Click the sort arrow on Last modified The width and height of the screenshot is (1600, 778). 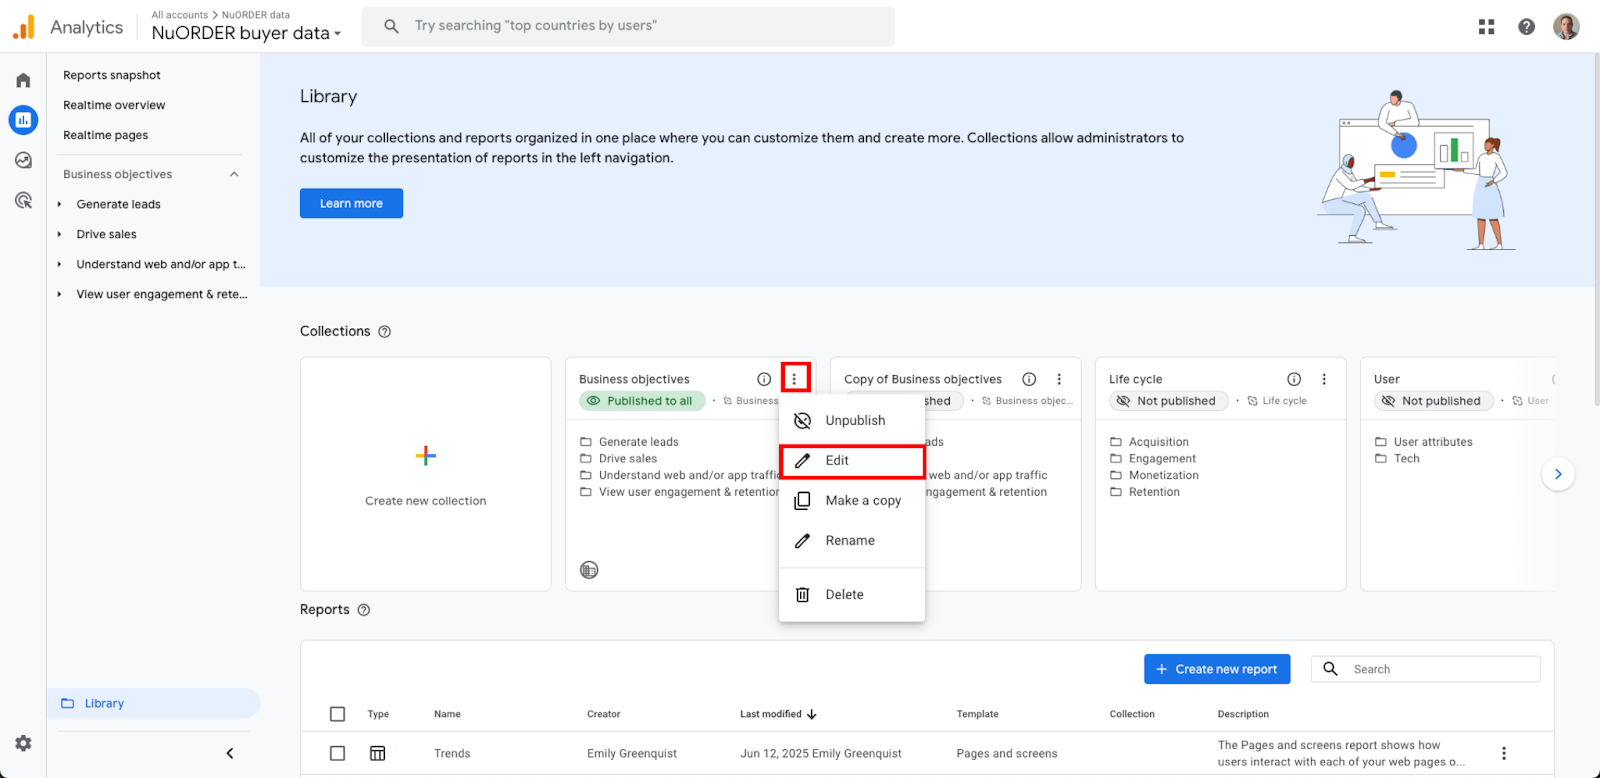pos(812,714)
